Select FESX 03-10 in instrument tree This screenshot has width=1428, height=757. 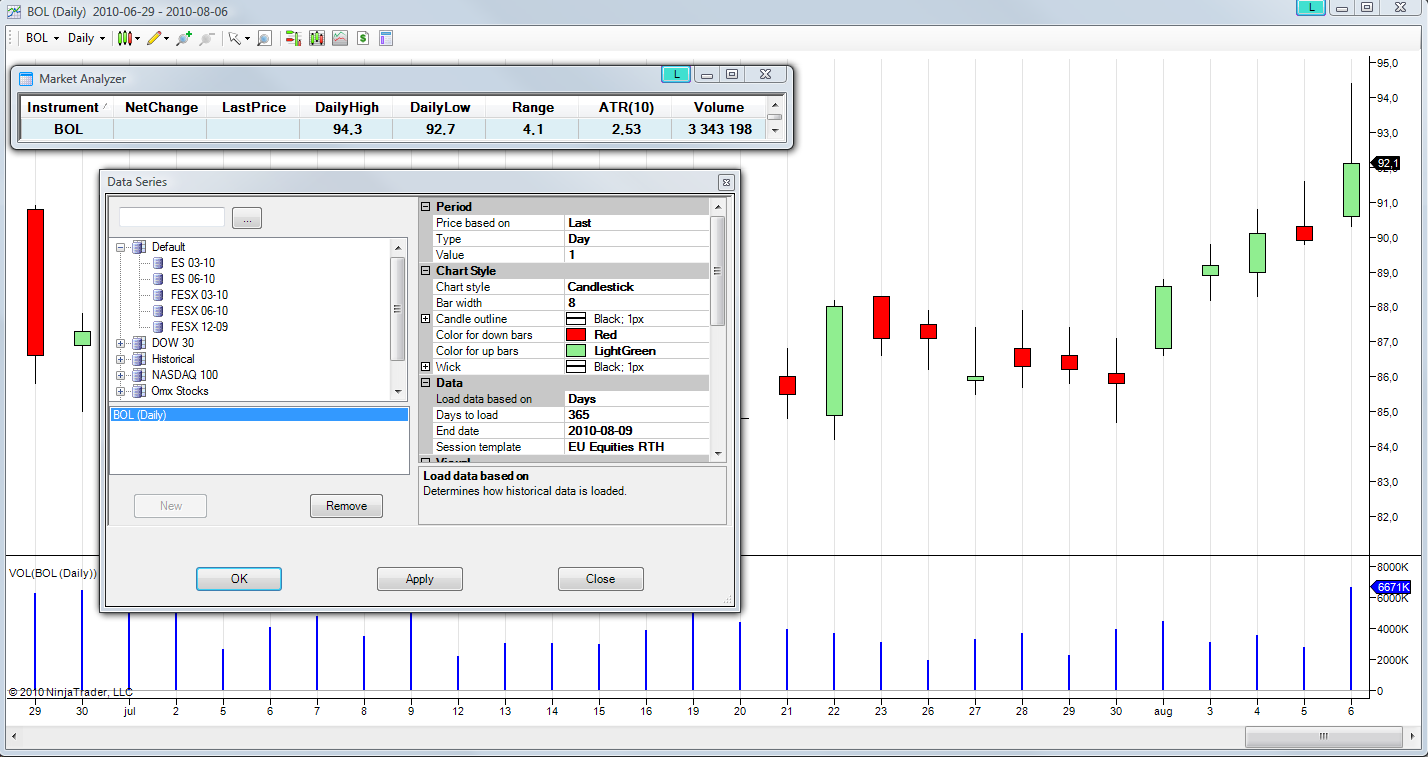[199, 295]
